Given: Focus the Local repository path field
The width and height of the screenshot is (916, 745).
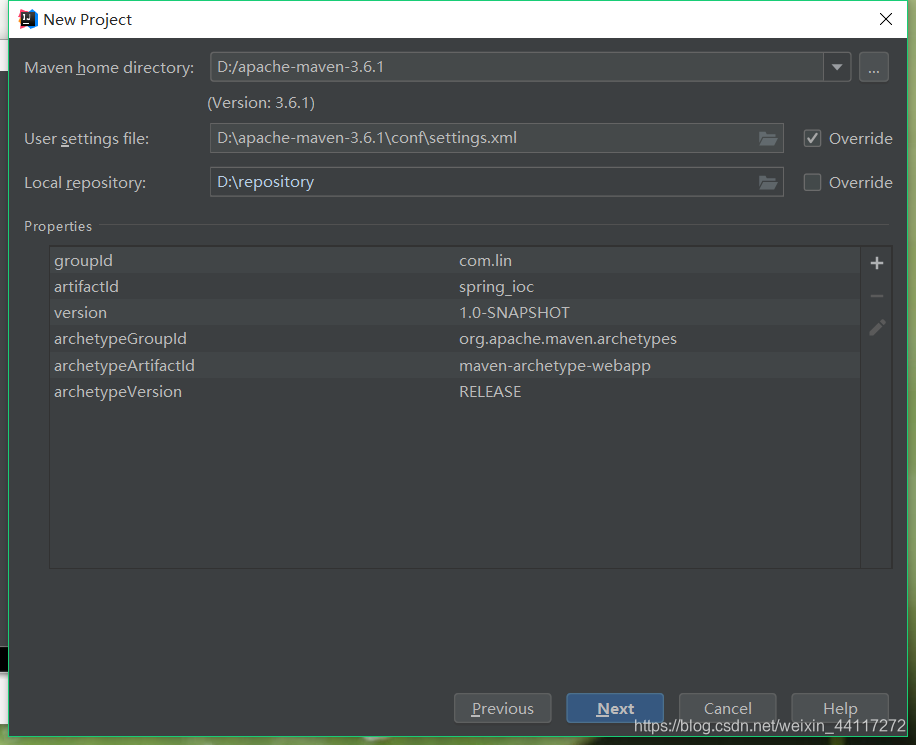Looking at the screenshot, I should click(x=497, y=182).
